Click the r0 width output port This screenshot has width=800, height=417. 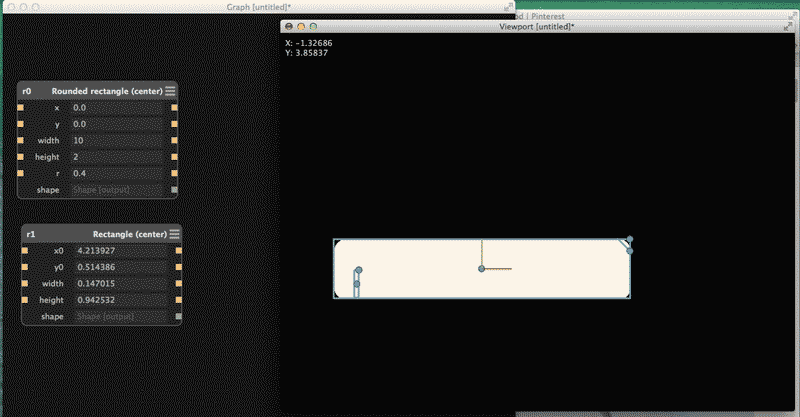tap(174, 140)
